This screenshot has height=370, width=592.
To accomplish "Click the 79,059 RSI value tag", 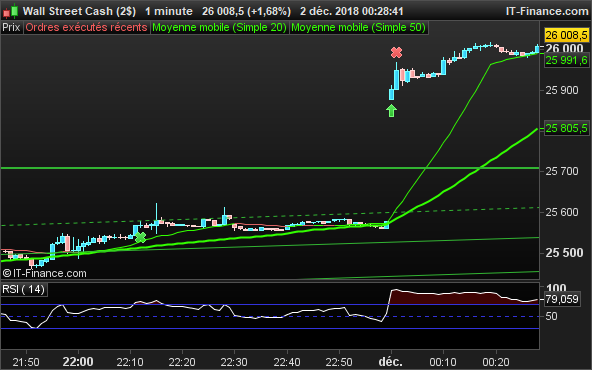I will (562, 299).
